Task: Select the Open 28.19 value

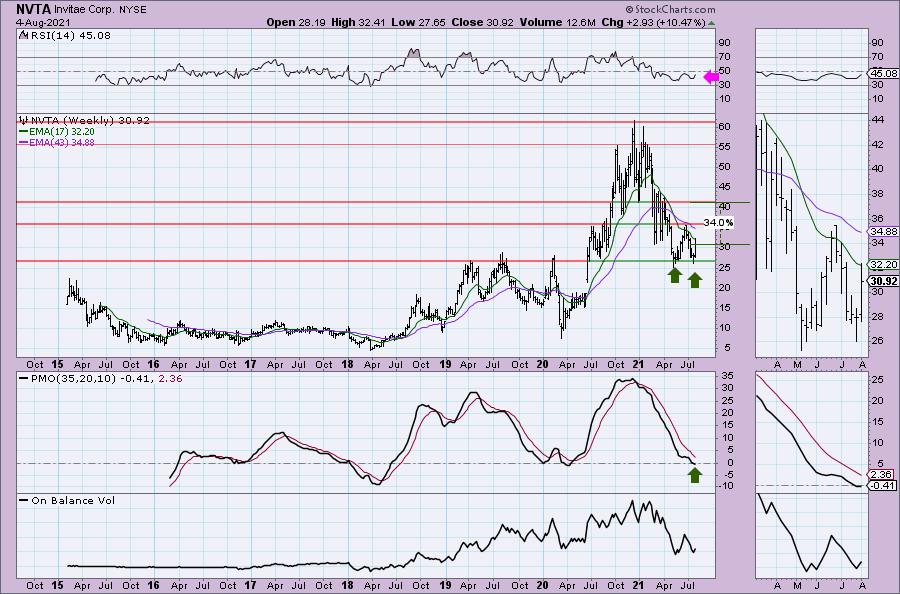Action: tap(297, 22)
